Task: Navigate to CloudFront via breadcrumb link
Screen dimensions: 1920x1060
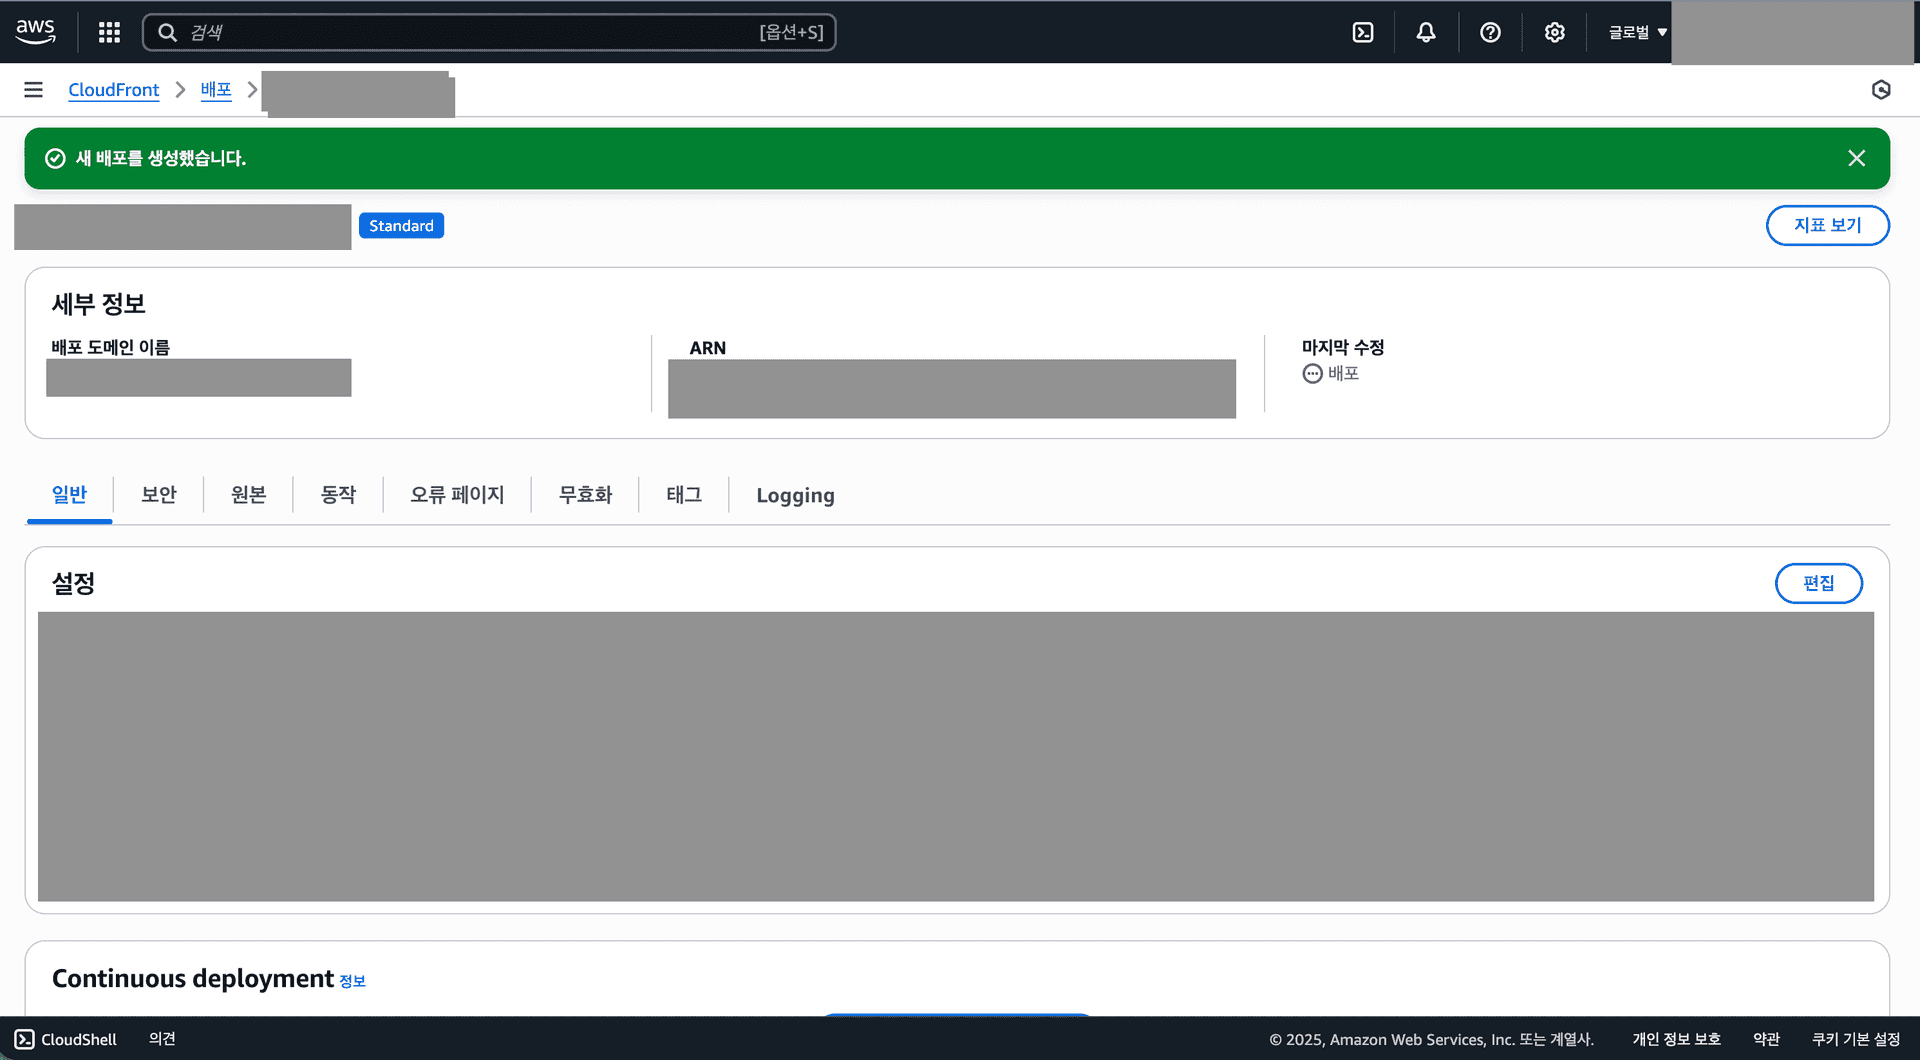Action: coord(113,89)
